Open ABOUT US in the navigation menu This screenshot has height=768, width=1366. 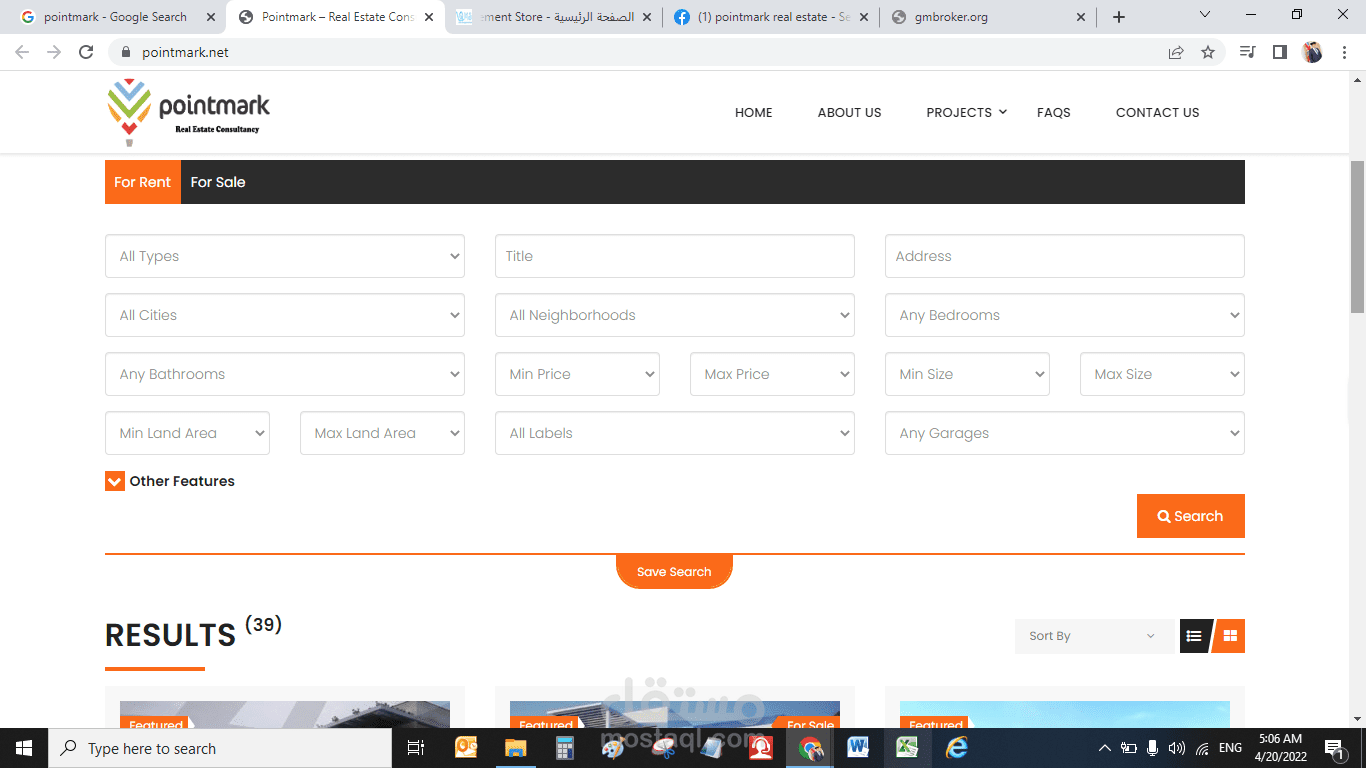click(850, 112)
